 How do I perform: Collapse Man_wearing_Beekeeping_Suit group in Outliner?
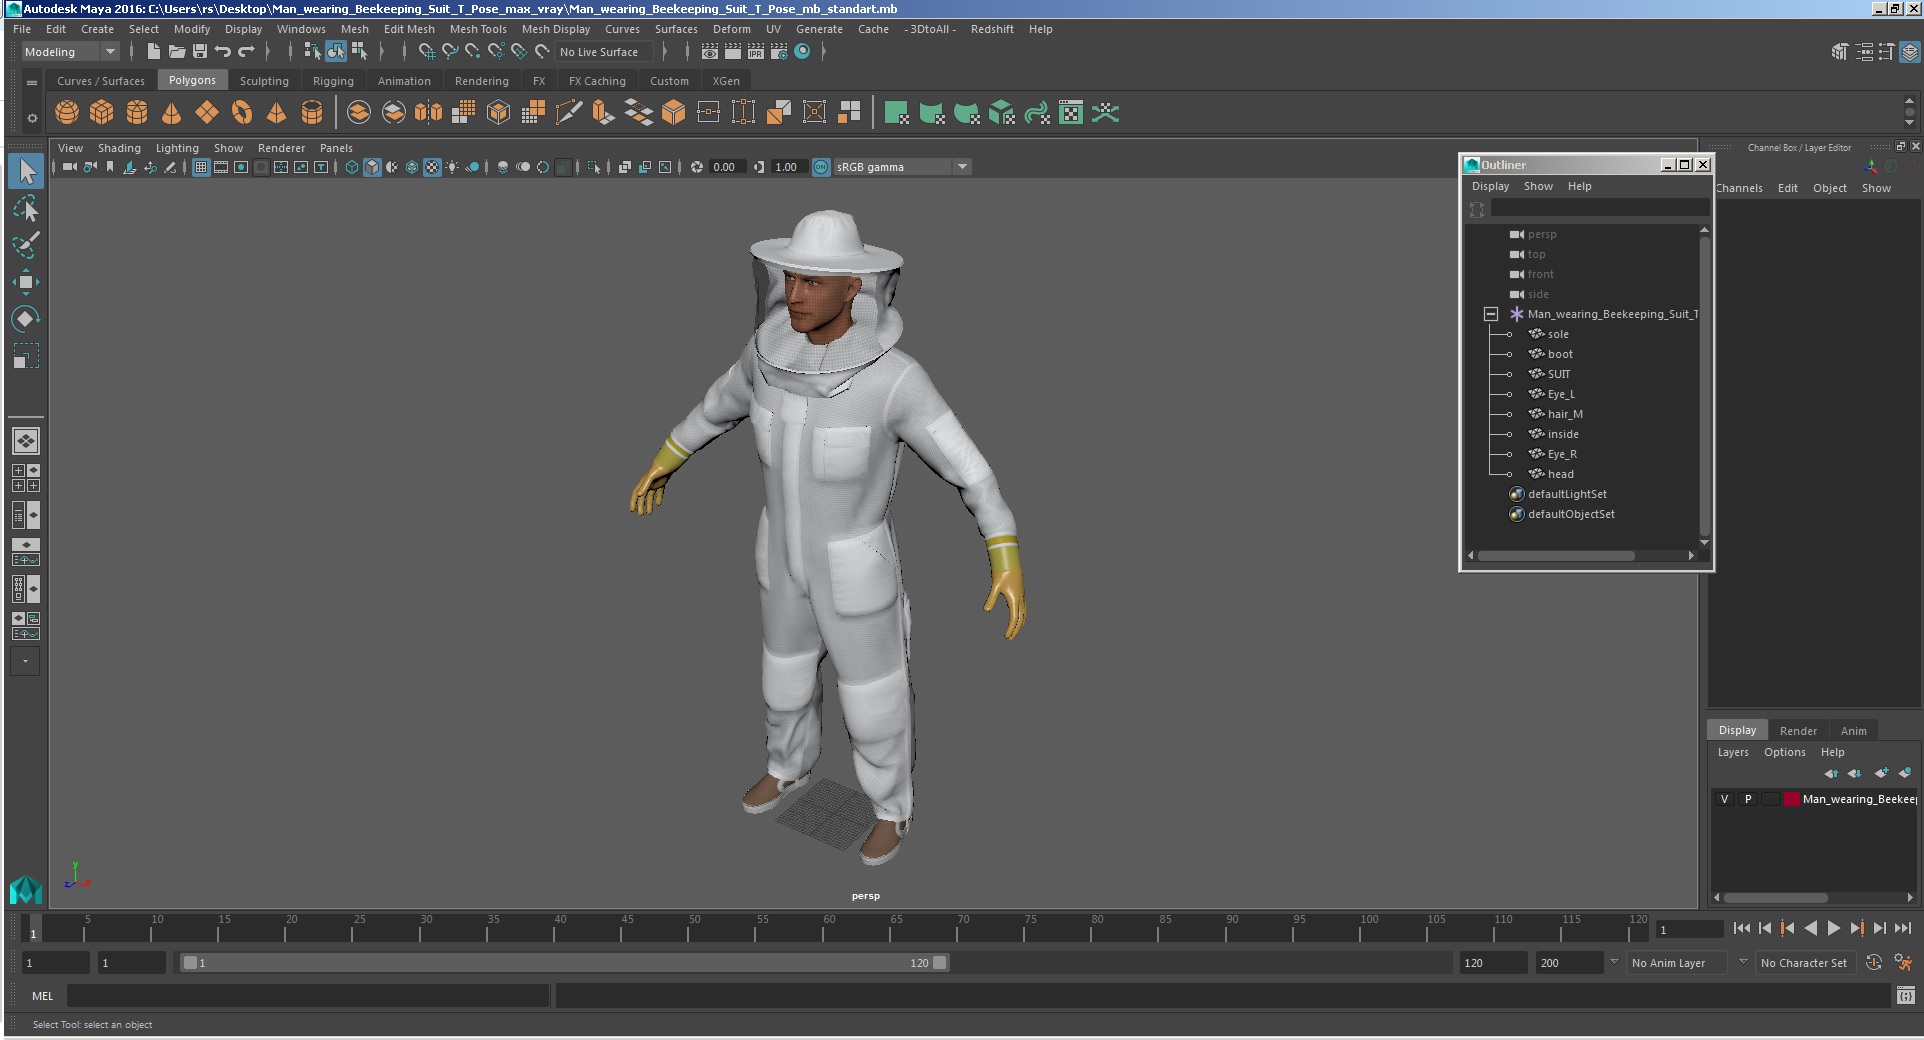[x=1491, y=314]
